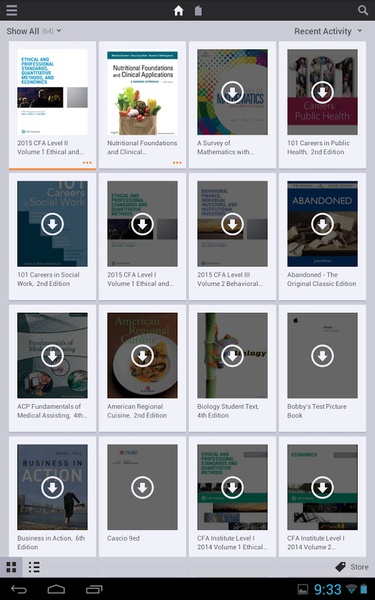The width and height of the screenshot is (375, 600).
Task: Download Biology Student Text, 4th Edition
Action: pyautogui.click(x=232, y=356)
